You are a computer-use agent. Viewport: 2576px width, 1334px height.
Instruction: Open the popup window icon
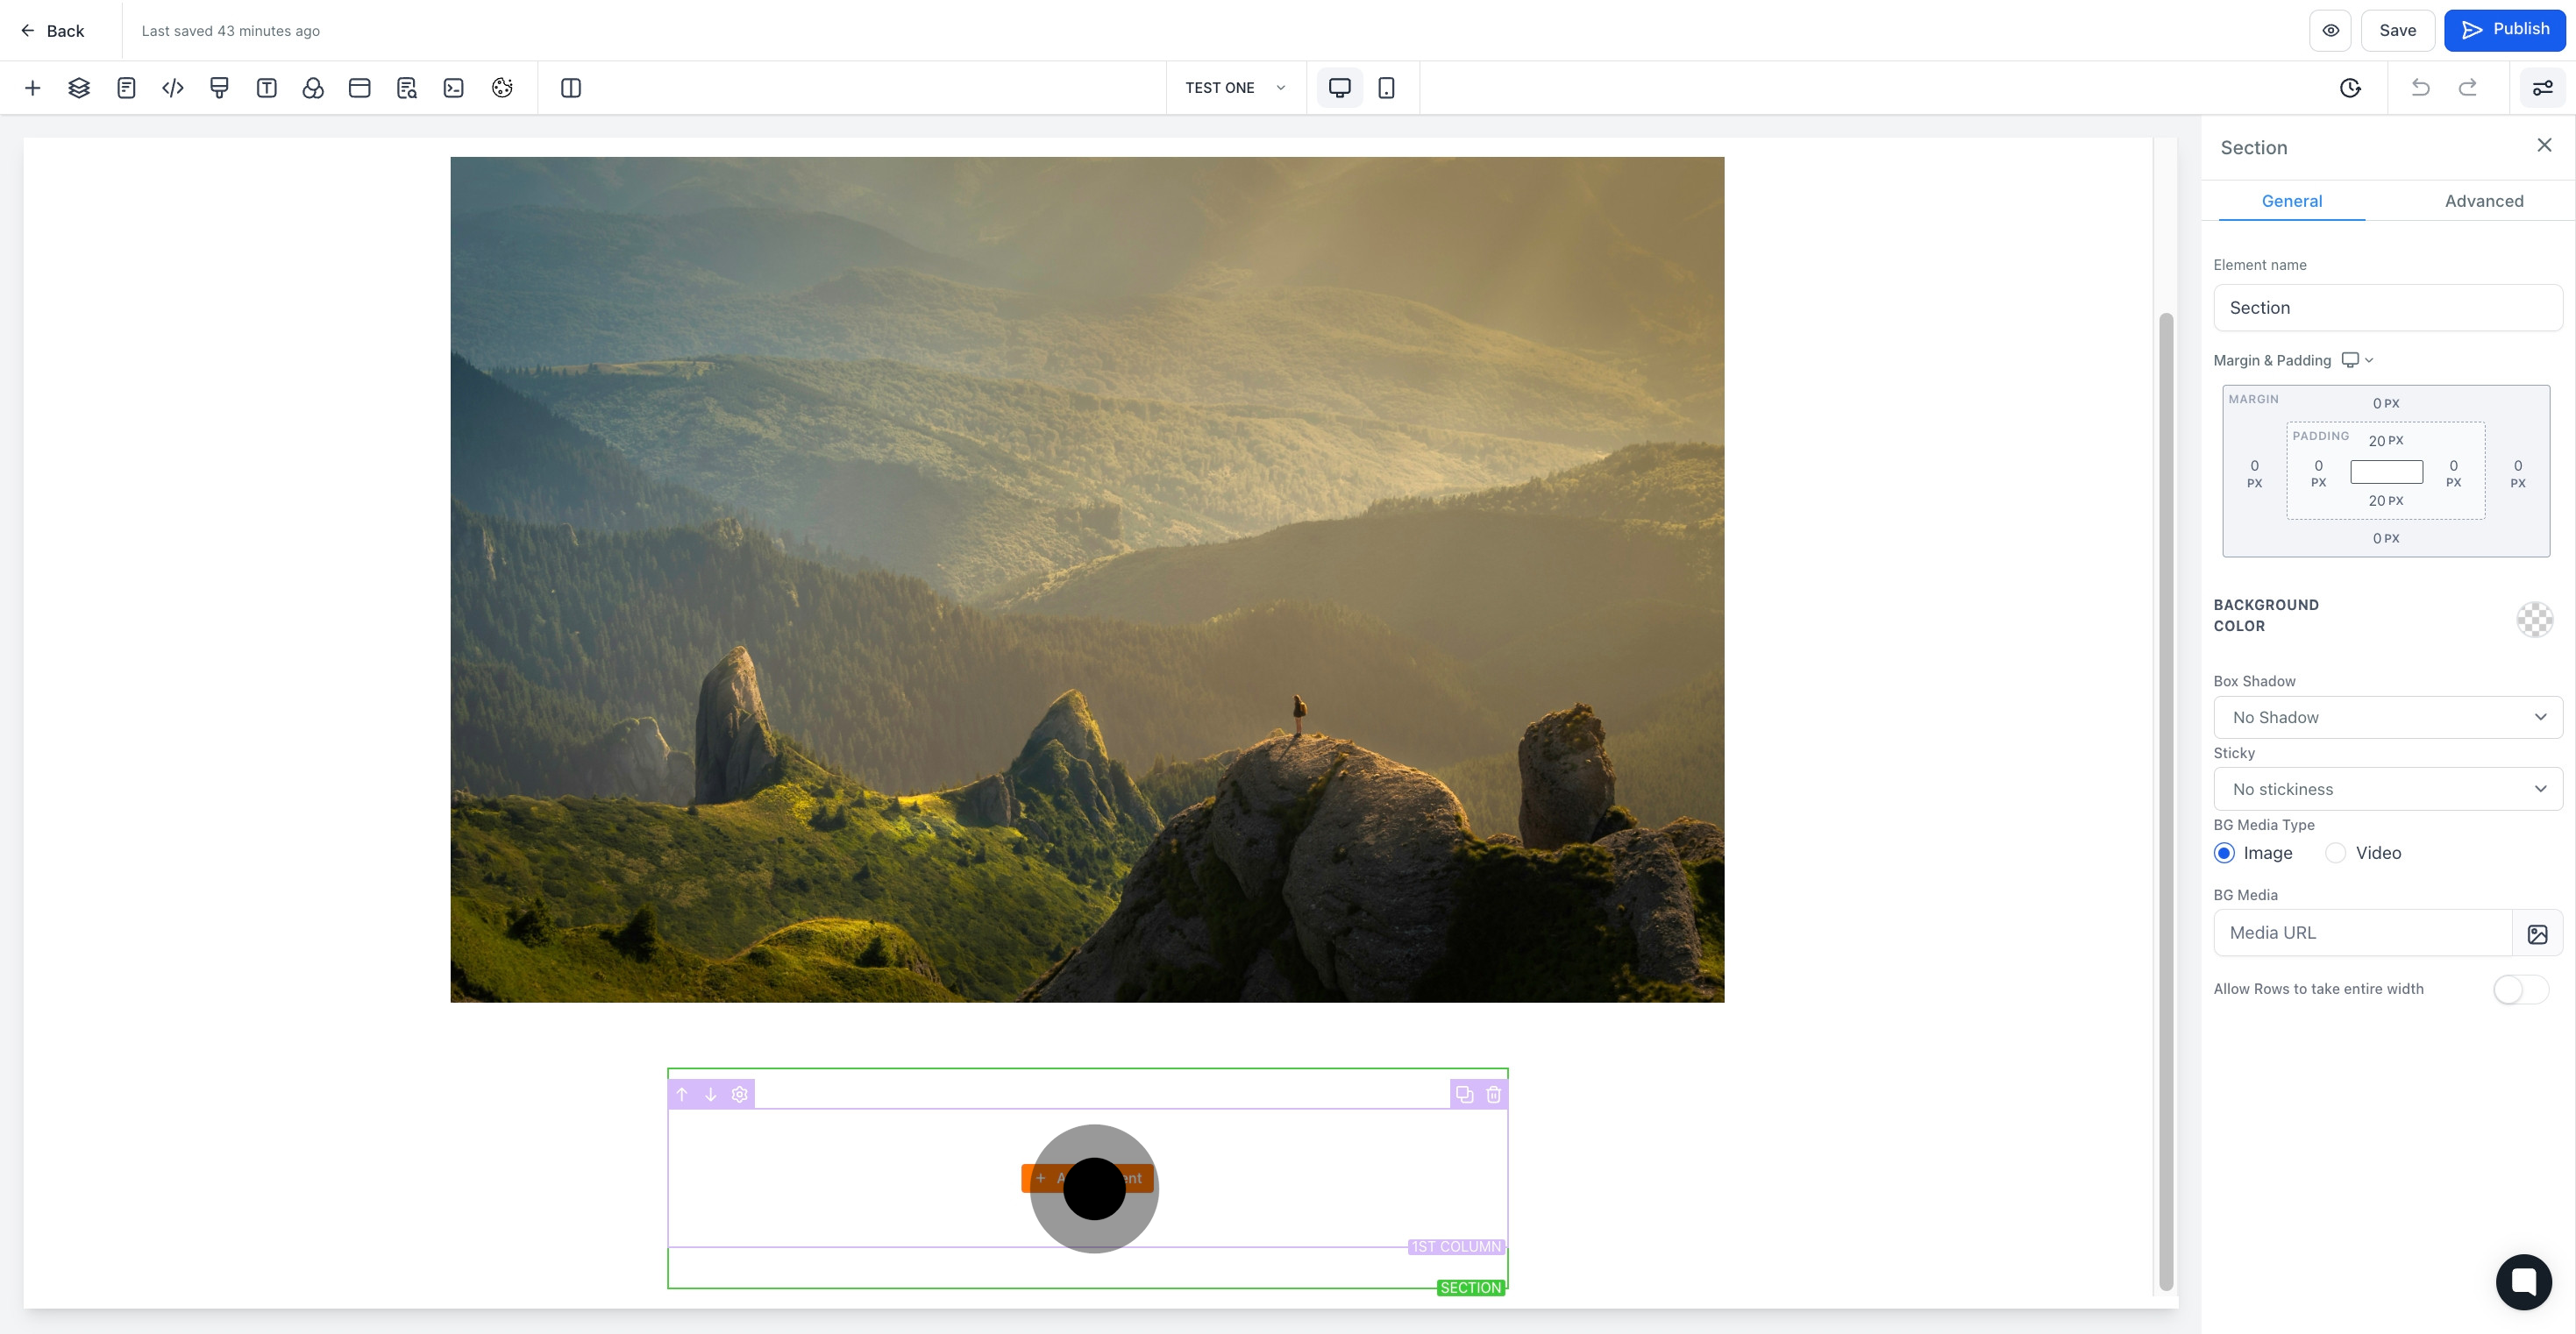click(x=360, y=88)
